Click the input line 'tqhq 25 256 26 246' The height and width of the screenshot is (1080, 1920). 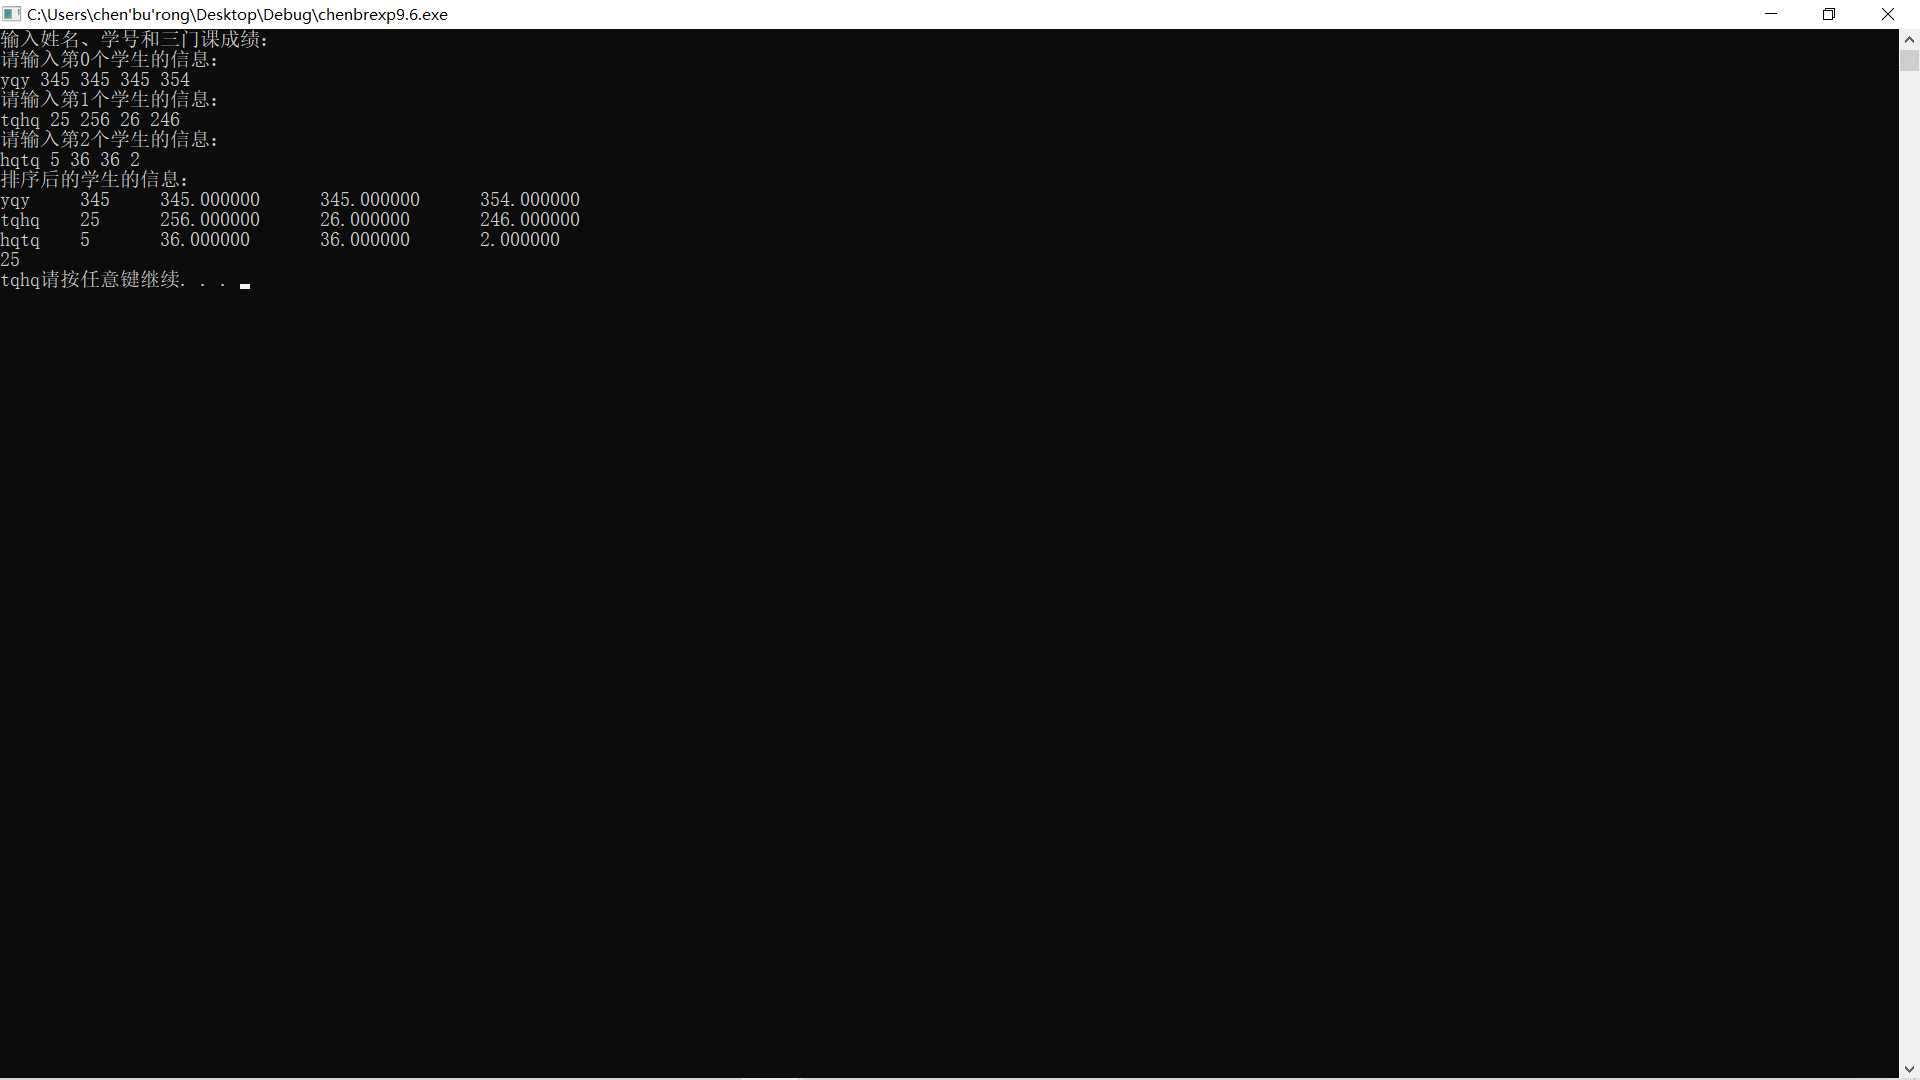tap(90, 120)
